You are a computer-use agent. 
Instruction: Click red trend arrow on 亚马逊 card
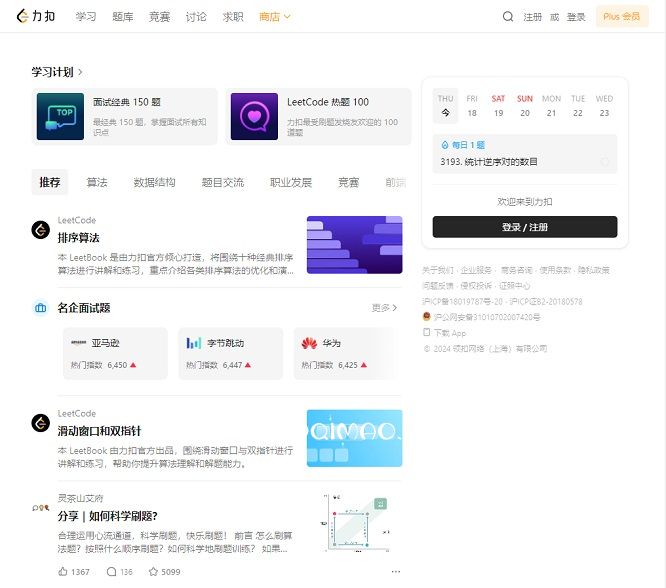click(x=133, y=365)
